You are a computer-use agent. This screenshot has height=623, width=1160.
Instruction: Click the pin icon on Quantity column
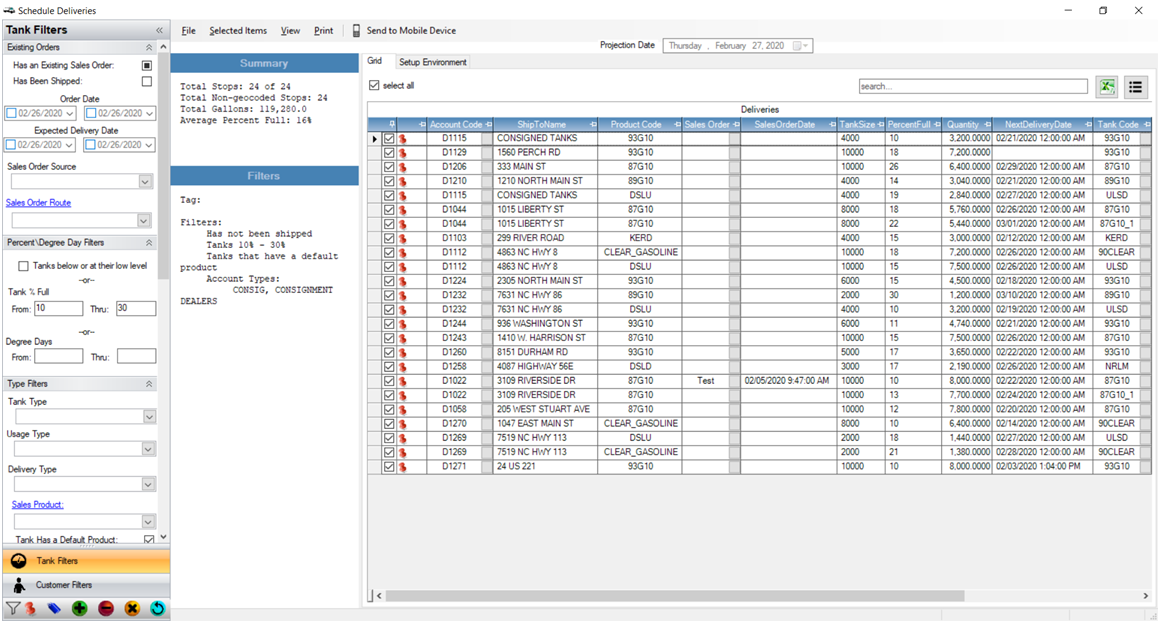[x=987, y=124]
